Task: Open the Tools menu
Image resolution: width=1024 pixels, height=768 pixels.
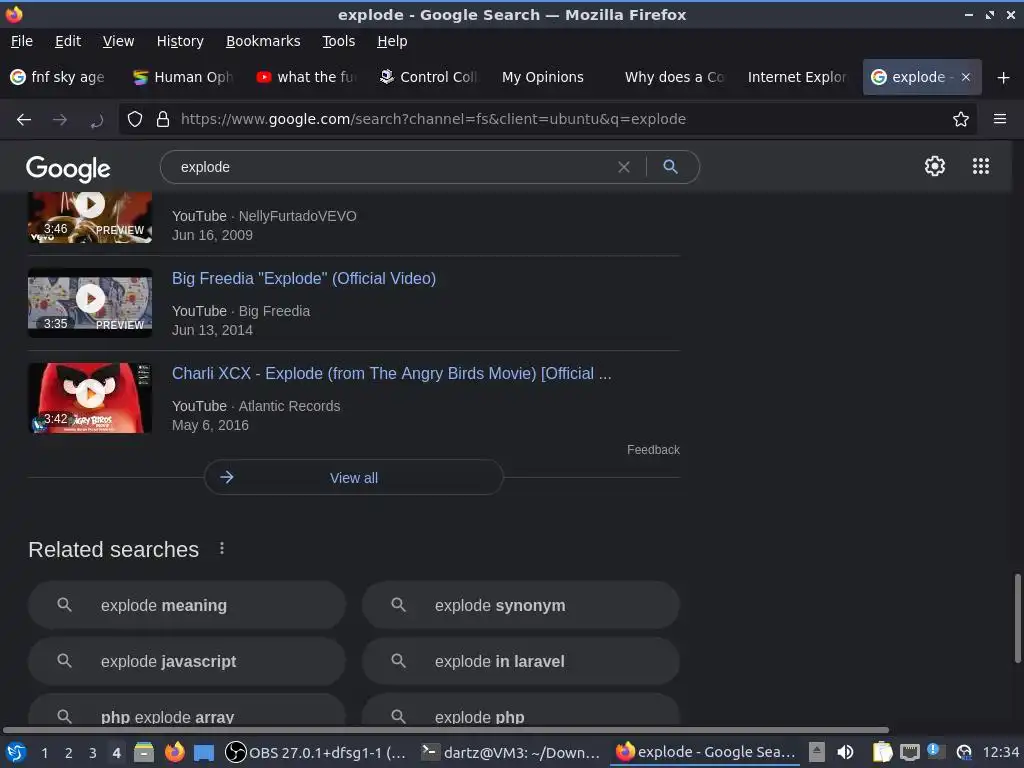Action: (x=338, y=41)
